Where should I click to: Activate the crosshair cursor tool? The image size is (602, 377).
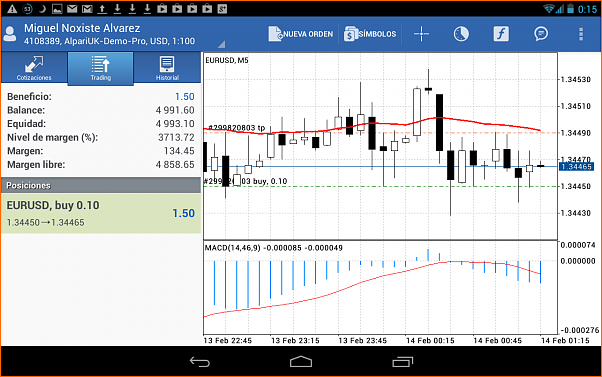[x=421, y=34]
